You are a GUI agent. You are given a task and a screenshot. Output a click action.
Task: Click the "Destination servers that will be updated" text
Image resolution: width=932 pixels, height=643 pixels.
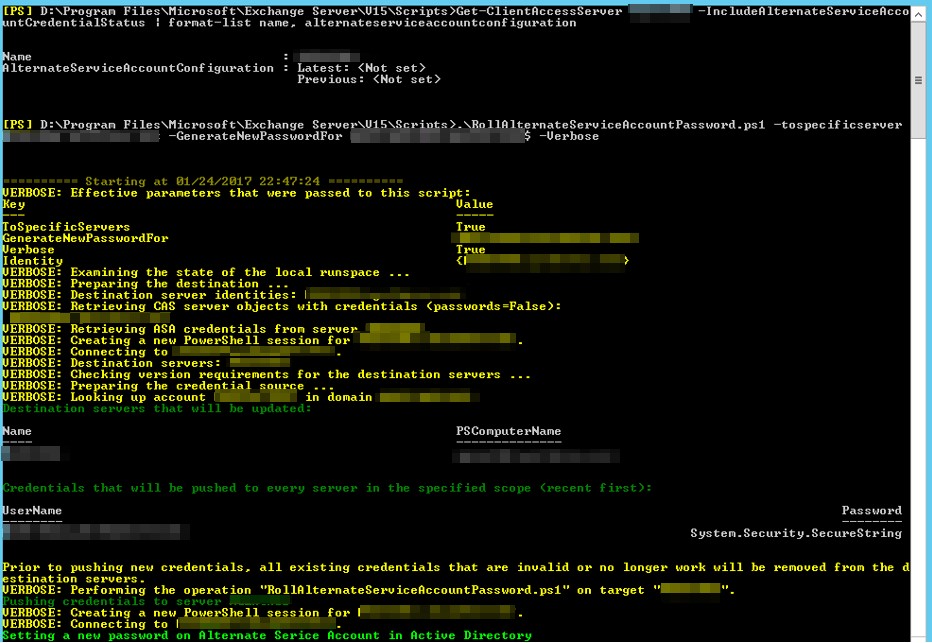coord(157,408)
